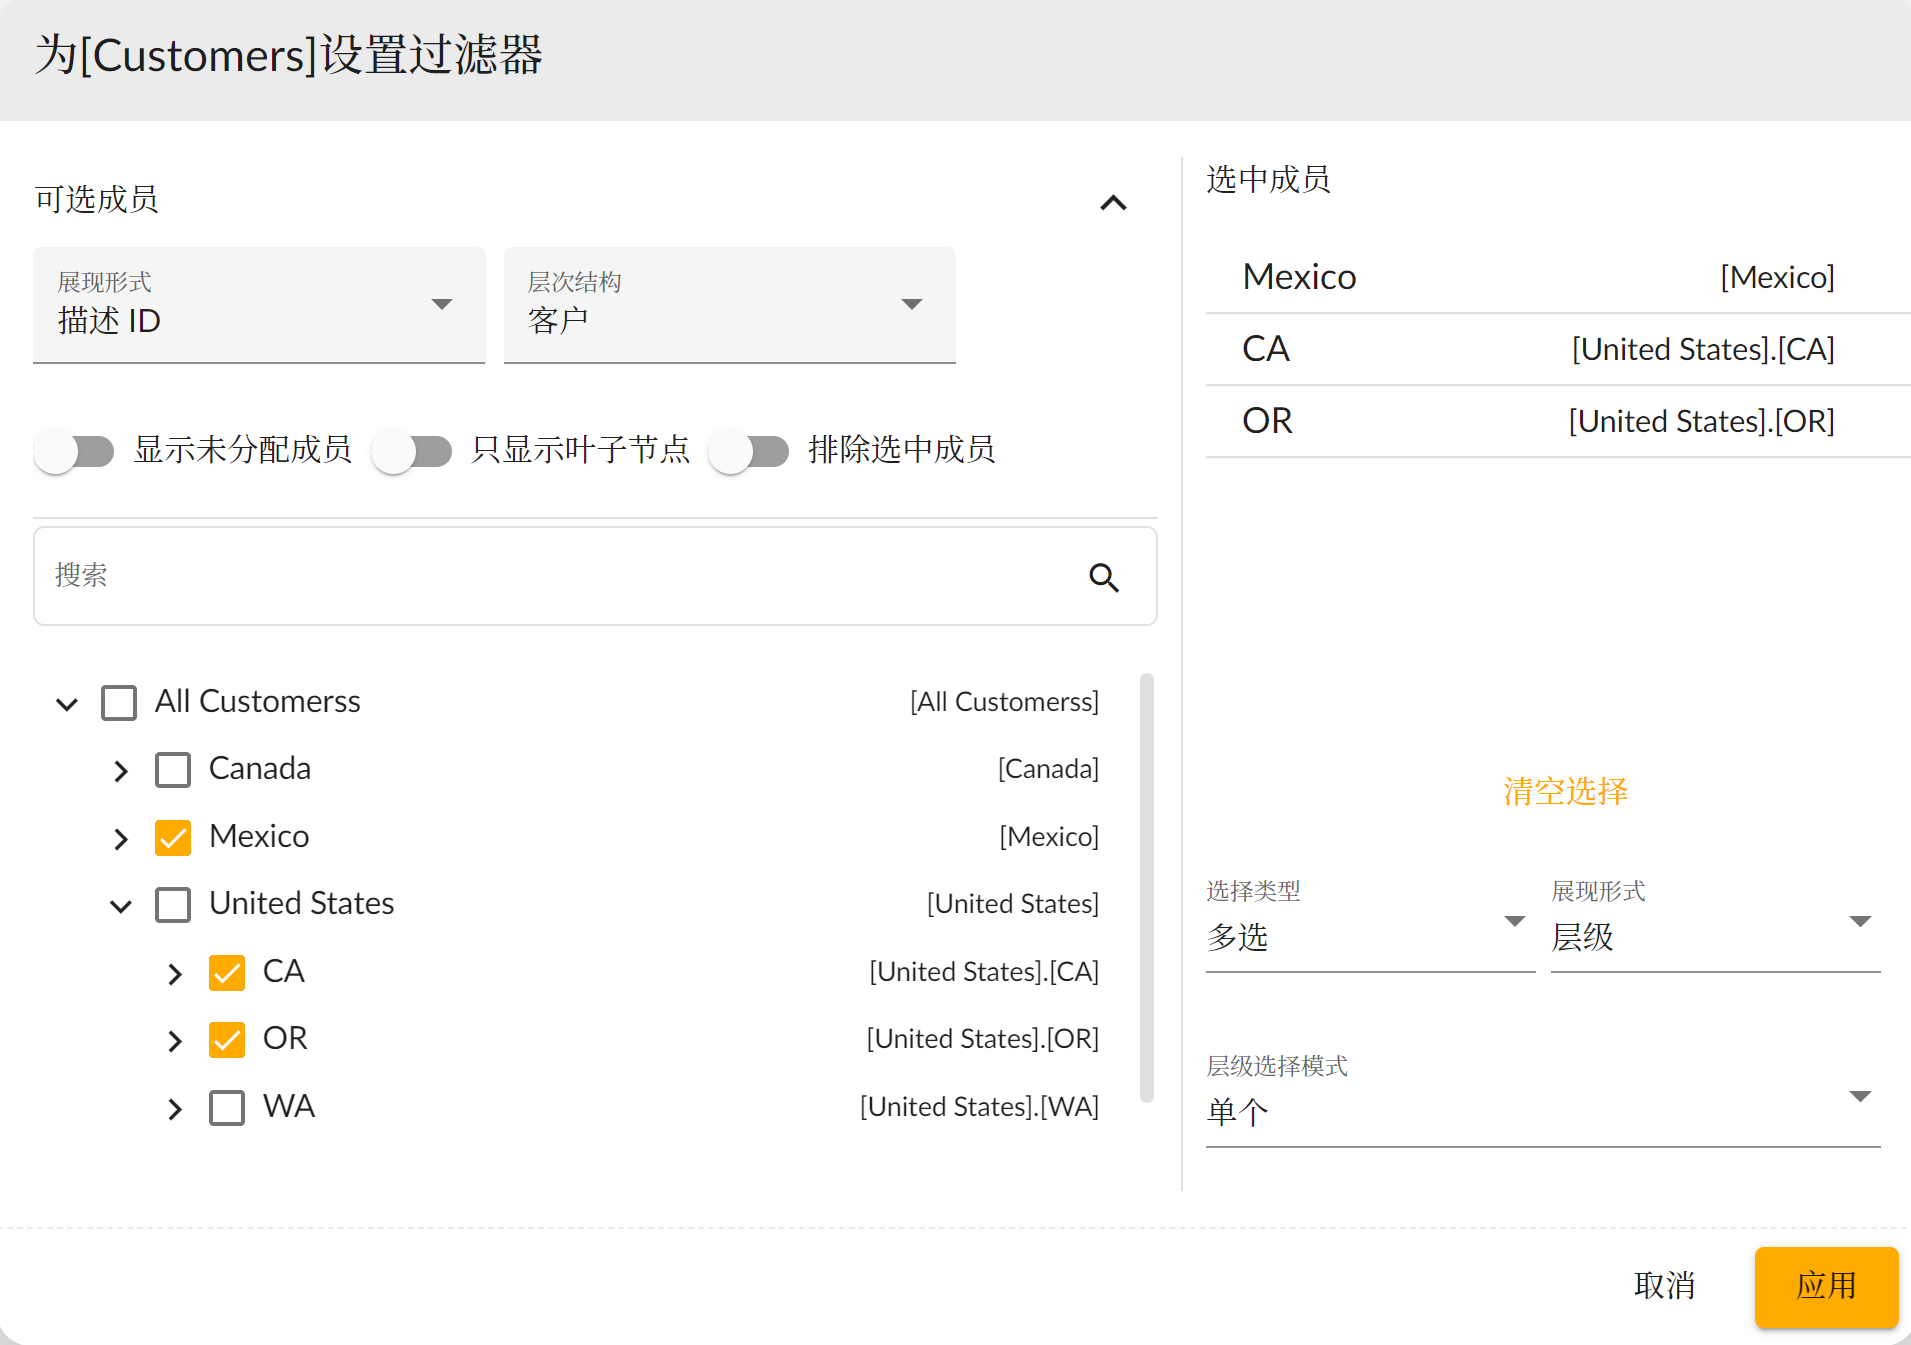1911x1345 pixels.
Task: Collapse the All Customerss tree node
Action: tap(67, 704)
